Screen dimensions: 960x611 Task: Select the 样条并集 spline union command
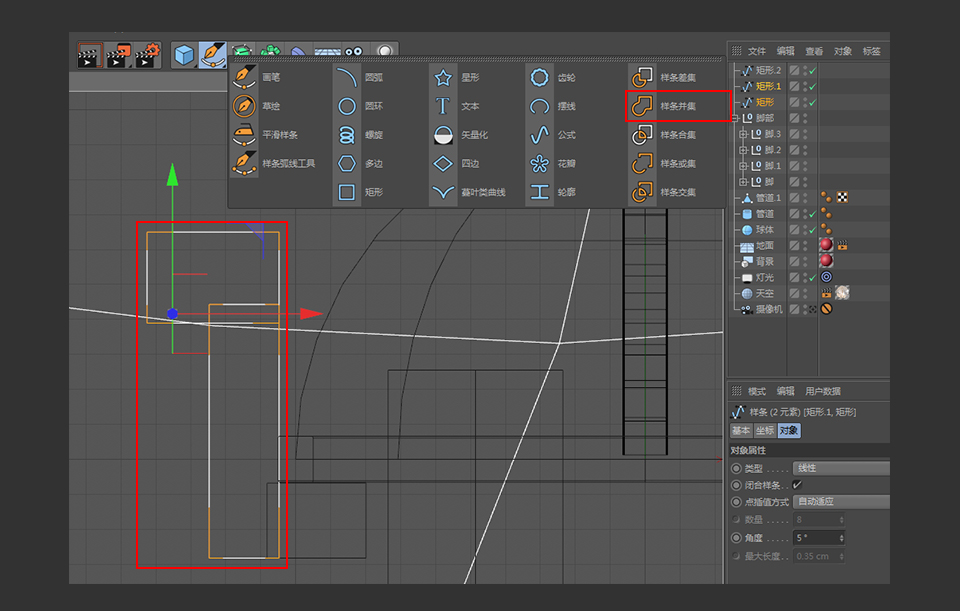[x=677, y=106]
